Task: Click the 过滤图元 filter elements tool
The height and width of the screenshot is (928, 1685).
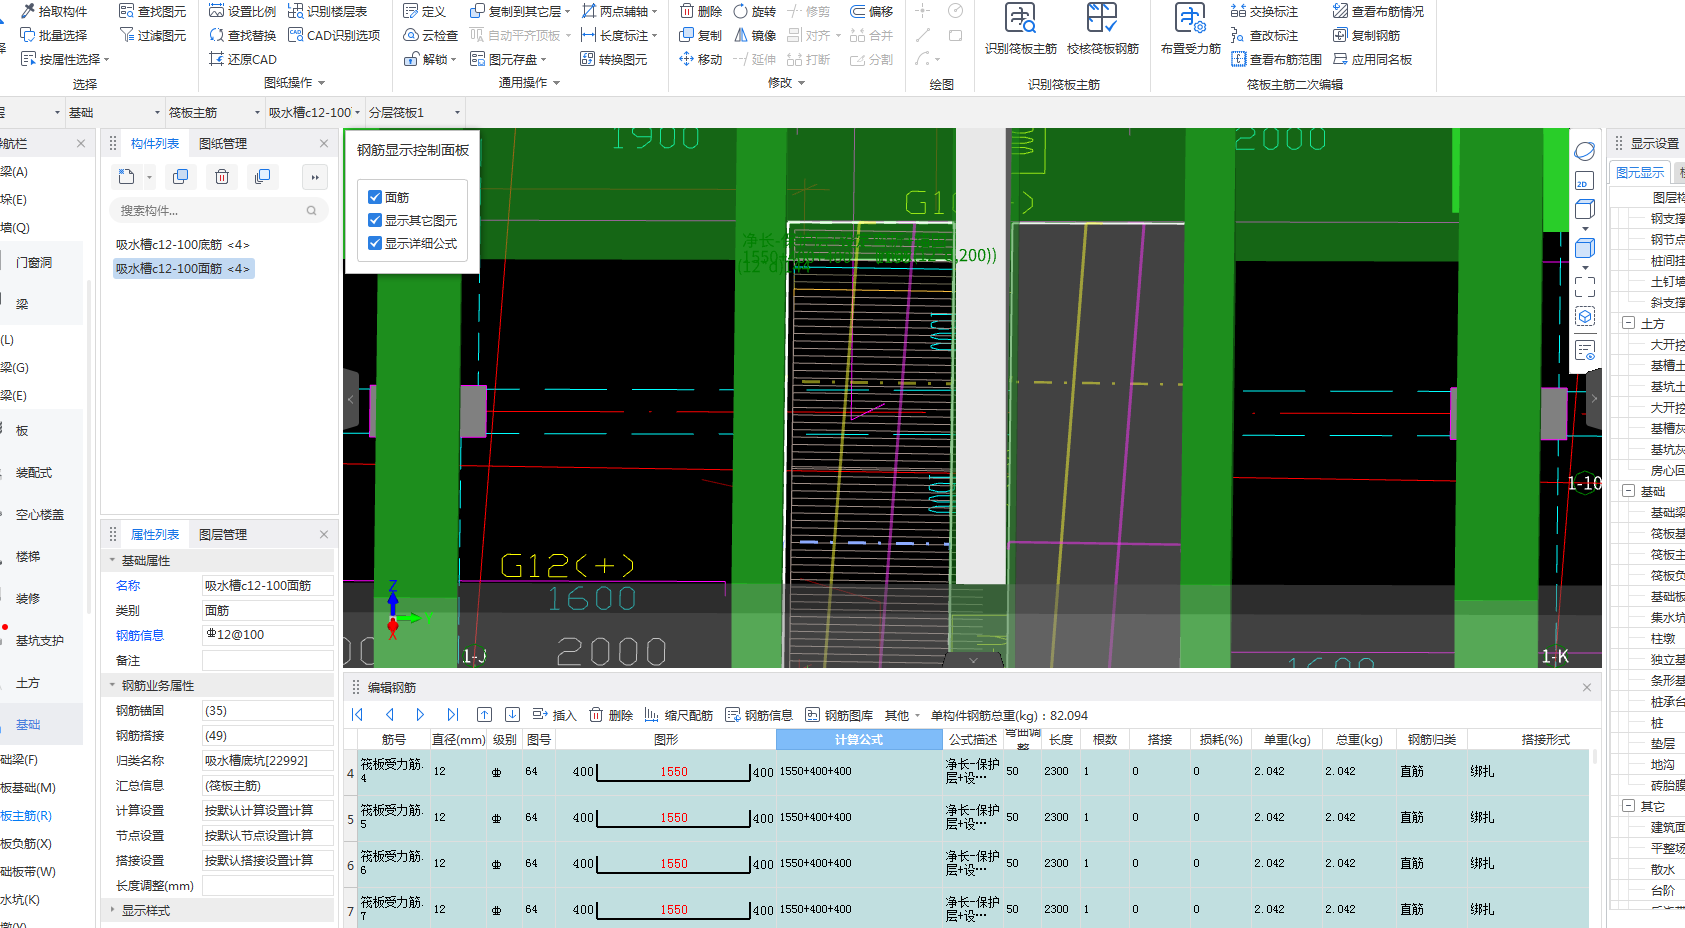Action: tap(152, 35)
